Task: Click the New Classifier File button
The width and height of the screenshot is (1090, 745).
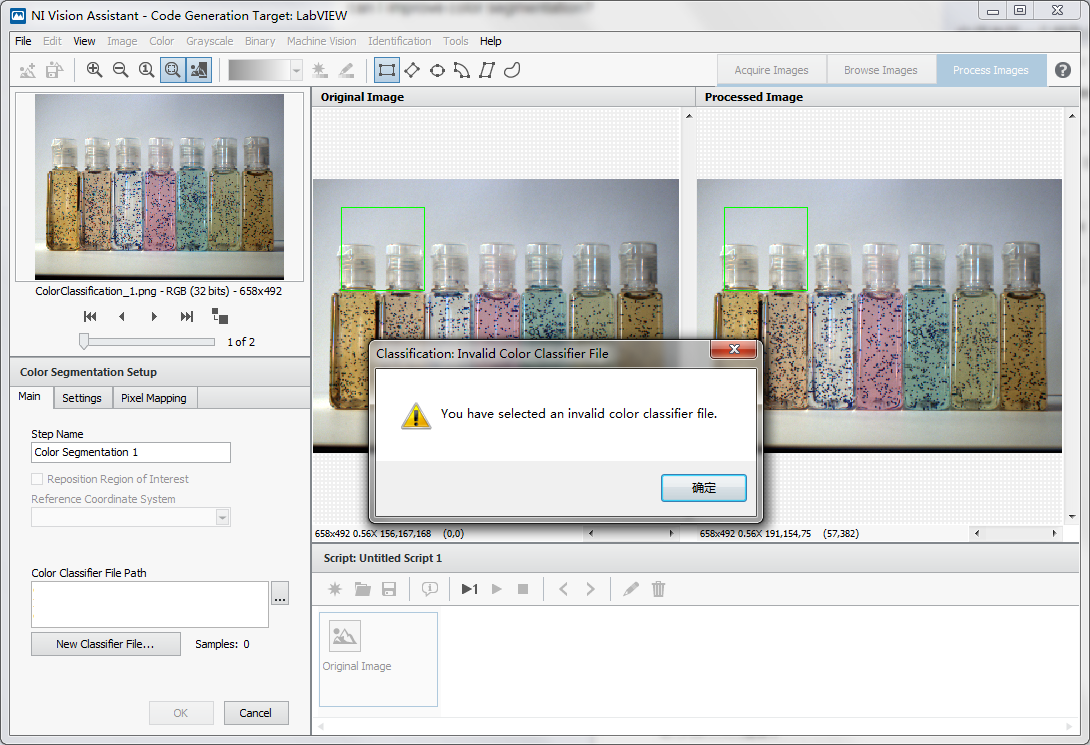Action: click(105, 644)
